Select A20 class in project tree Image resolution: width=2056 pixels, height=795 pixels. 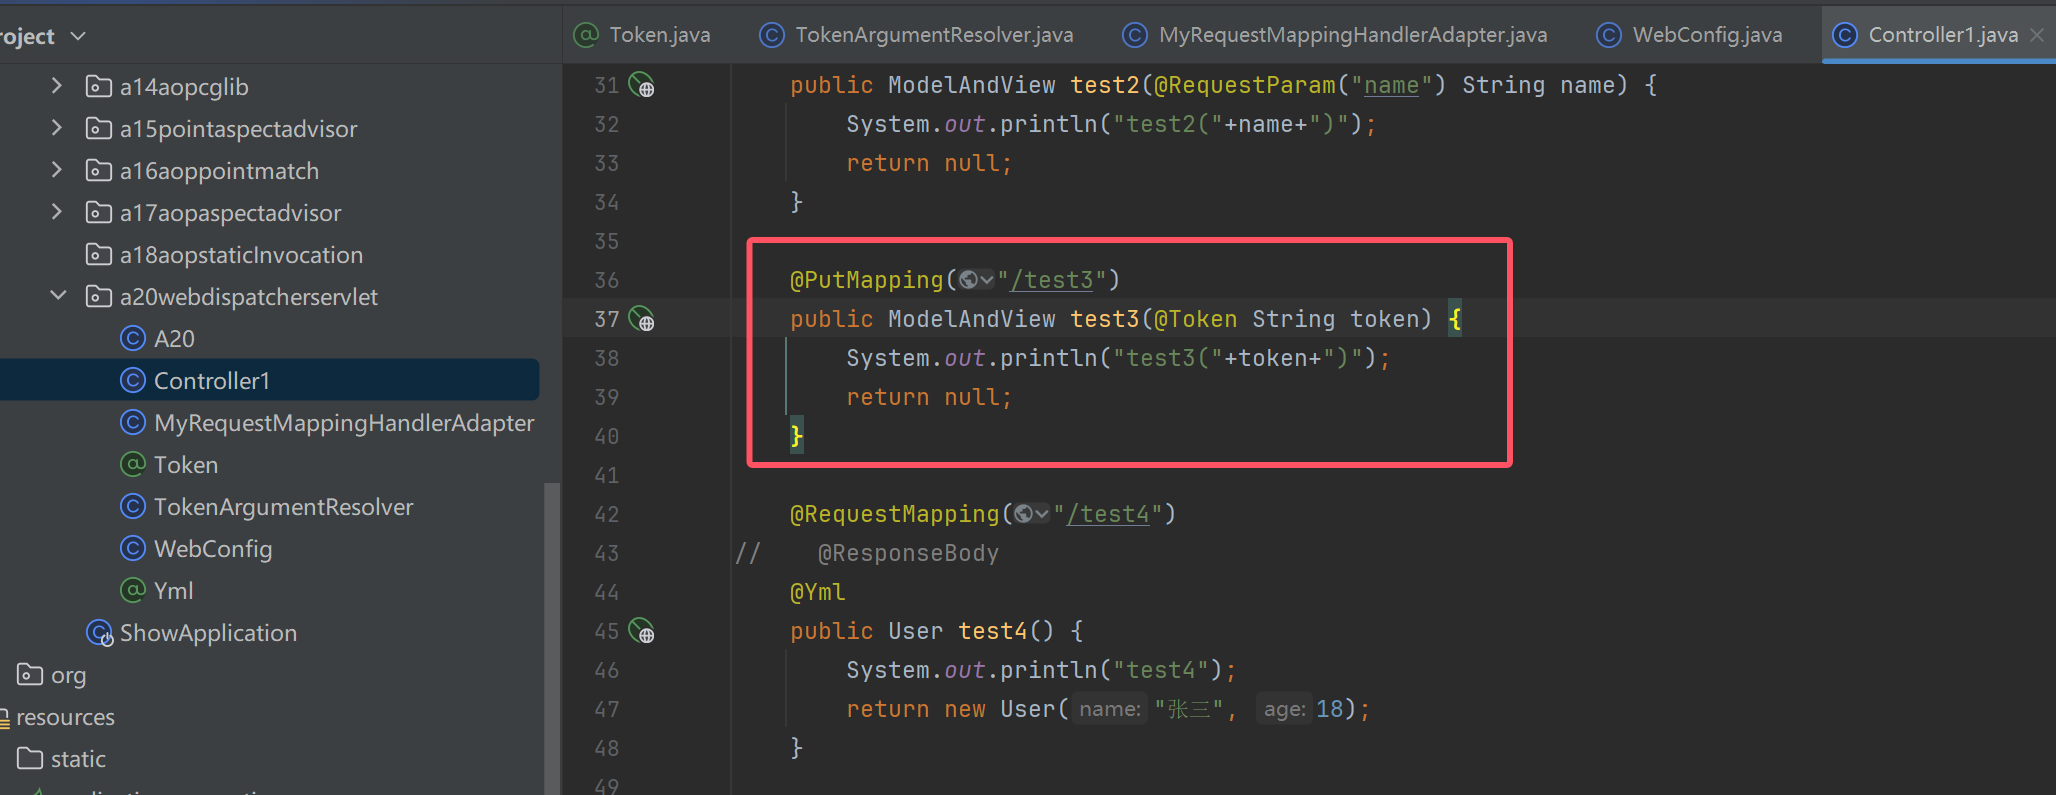pos(174,339)
